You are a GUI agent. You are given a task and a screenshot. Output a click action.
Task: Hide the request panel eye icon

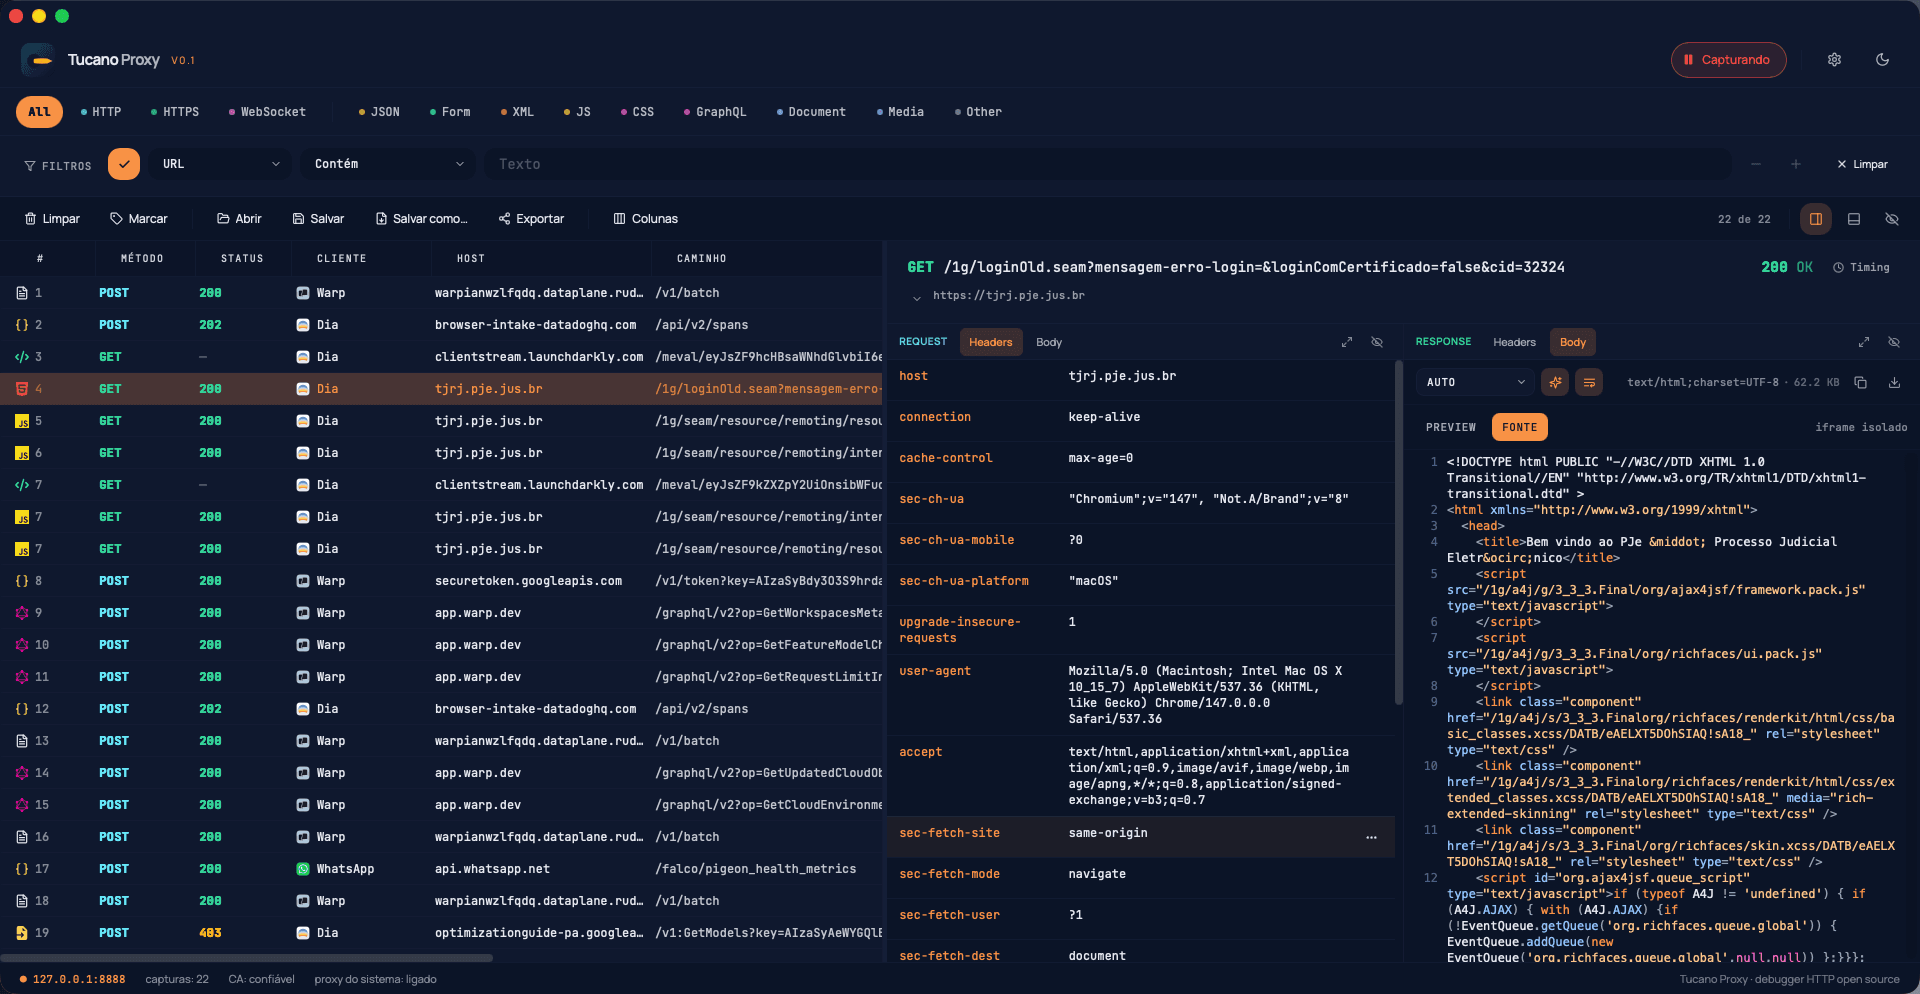click(x=1377, y=342)
